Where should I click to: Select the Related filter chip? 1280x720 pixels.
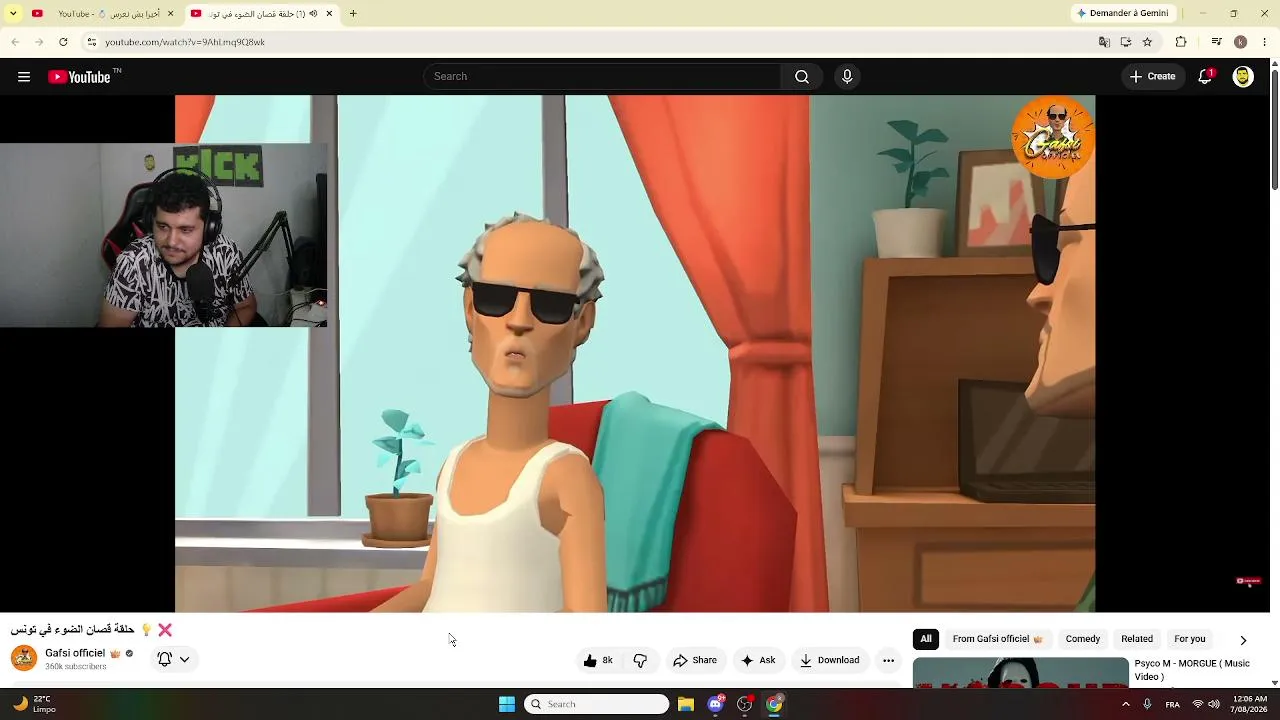(1137, 639)
